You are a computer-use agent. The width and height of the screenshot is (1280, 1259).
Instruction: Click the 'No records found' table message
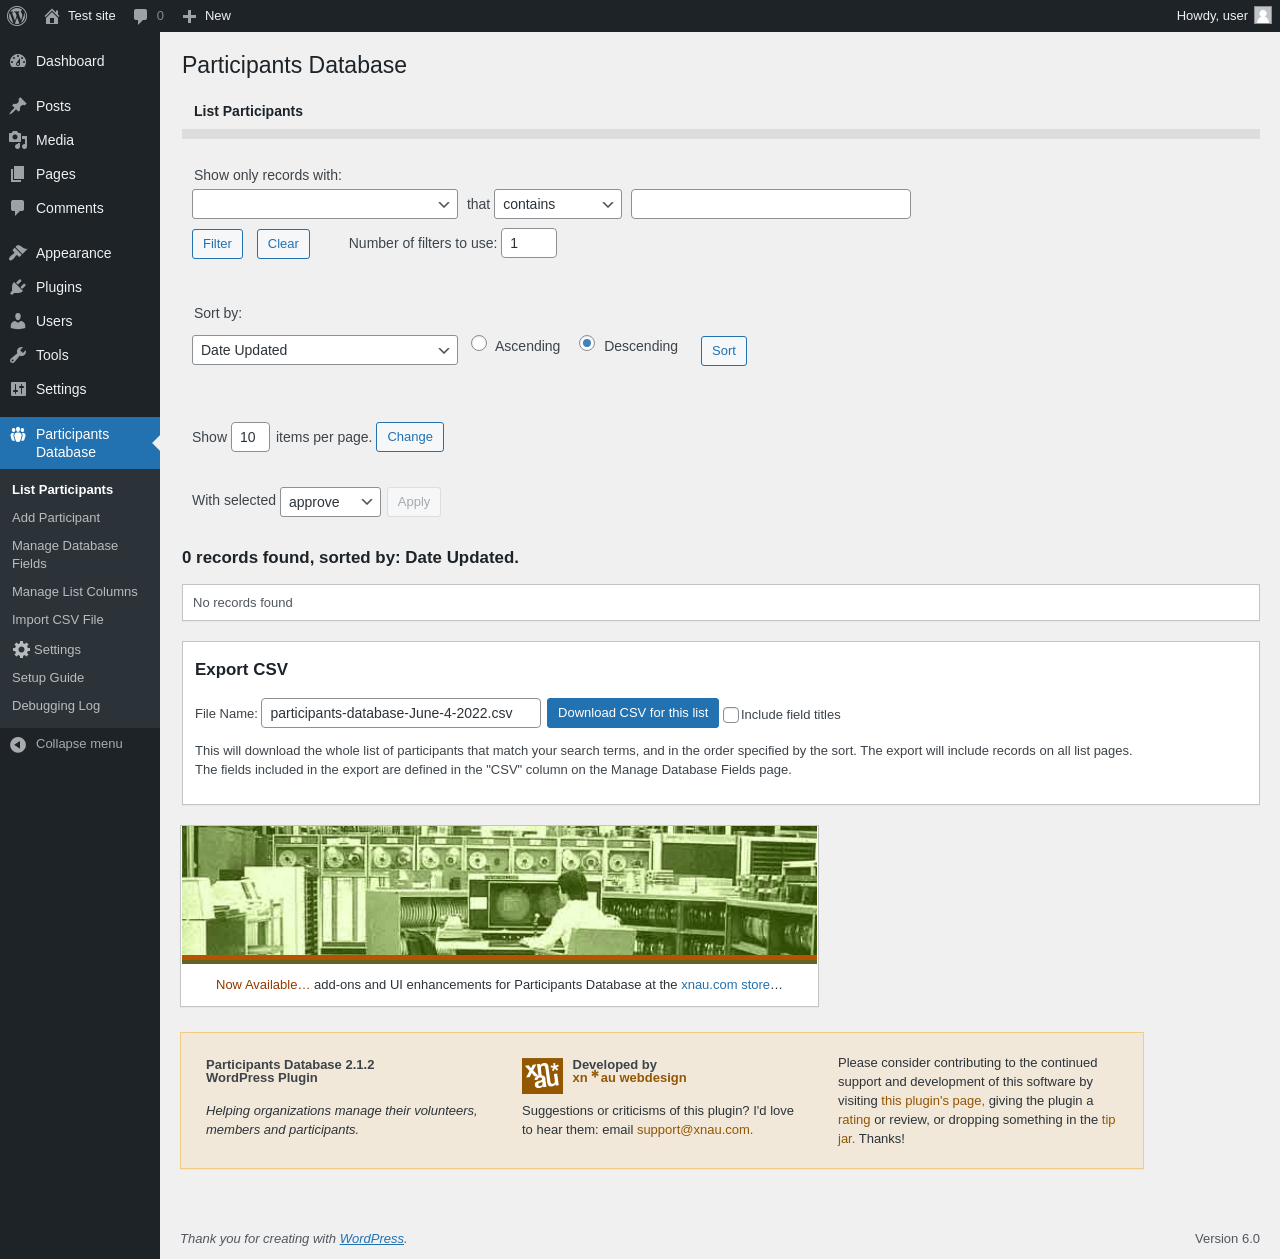[x=243, y=603]
